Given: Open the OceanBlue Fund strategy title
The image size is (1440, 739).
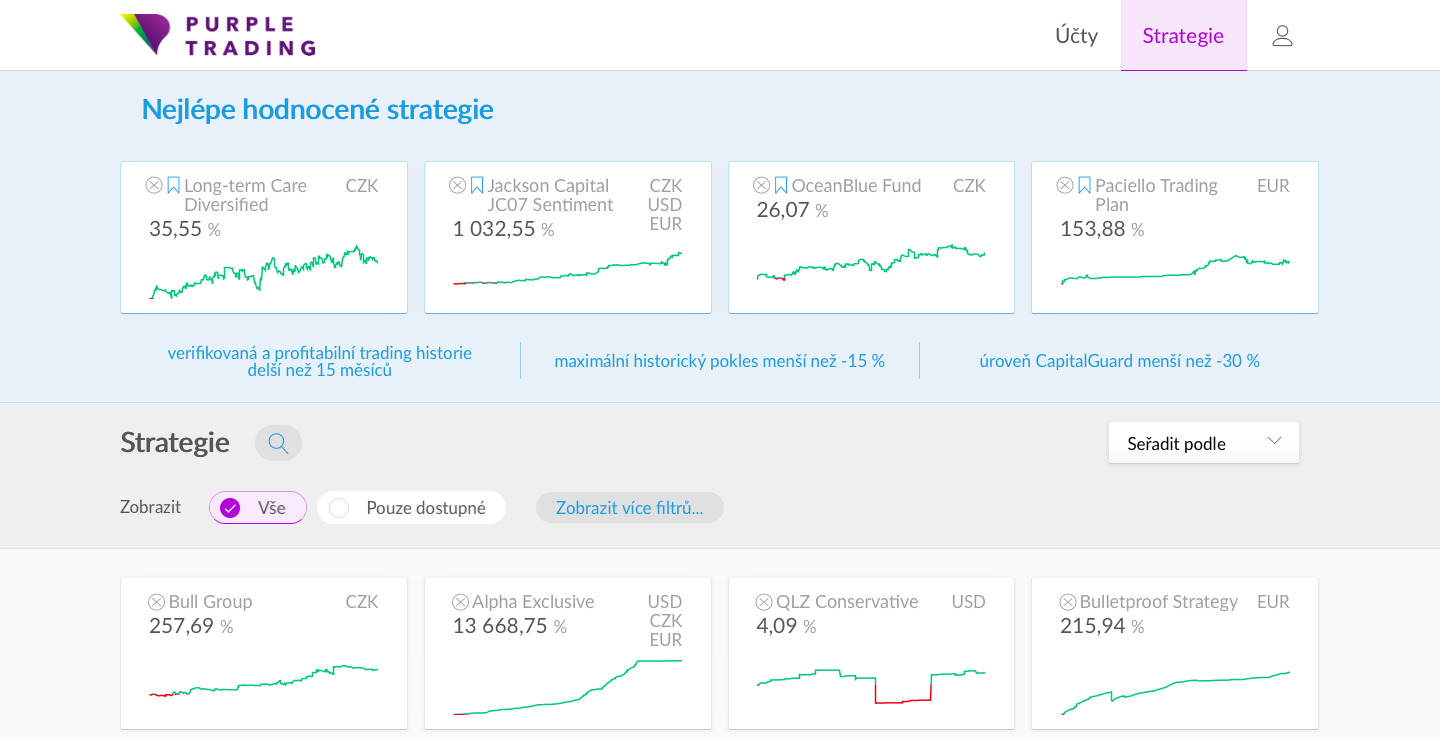Looking at the screenshot, I should tap(856, 185).
